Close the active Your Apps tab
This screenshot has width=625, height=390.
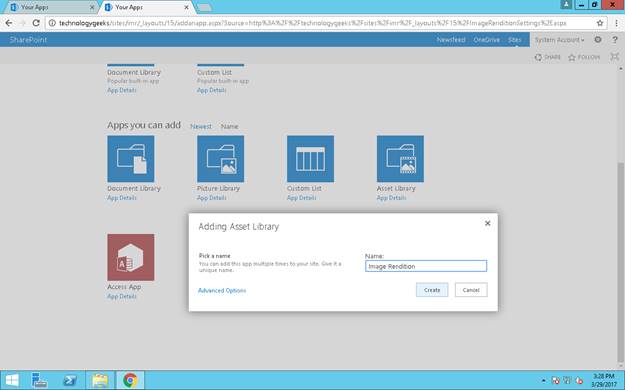(x=186, y=7)
